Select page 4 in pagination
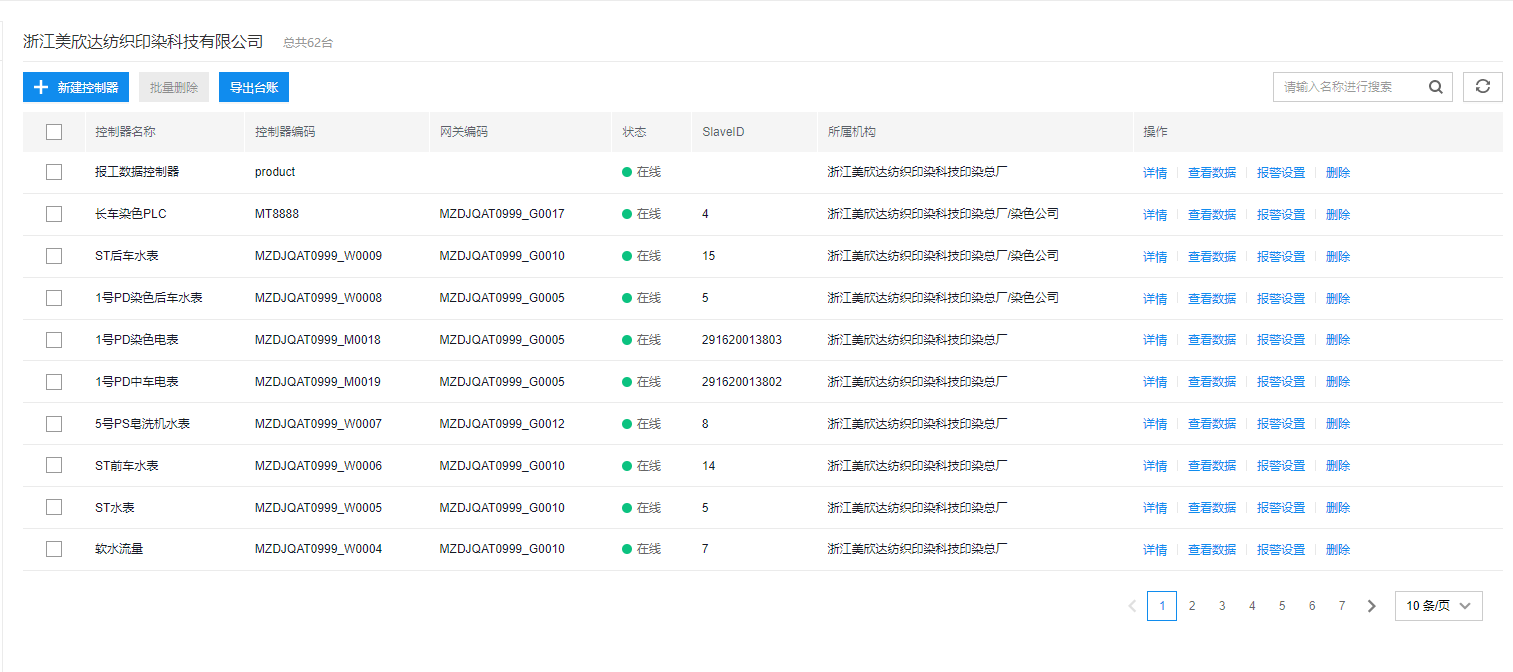1513x672 pixels. (1252, 606)
